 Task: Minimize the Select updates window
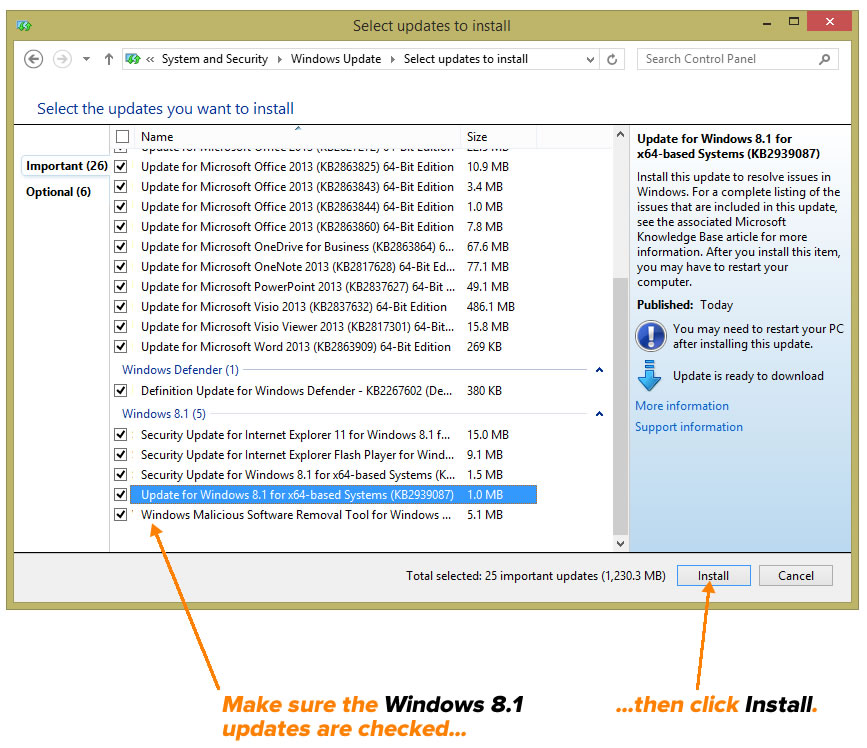coord(767,23)
